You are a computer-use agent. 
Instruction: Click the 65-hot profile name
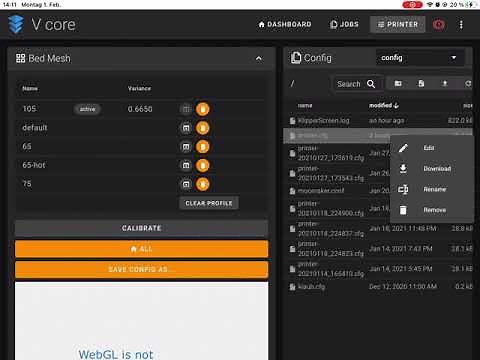34,165
